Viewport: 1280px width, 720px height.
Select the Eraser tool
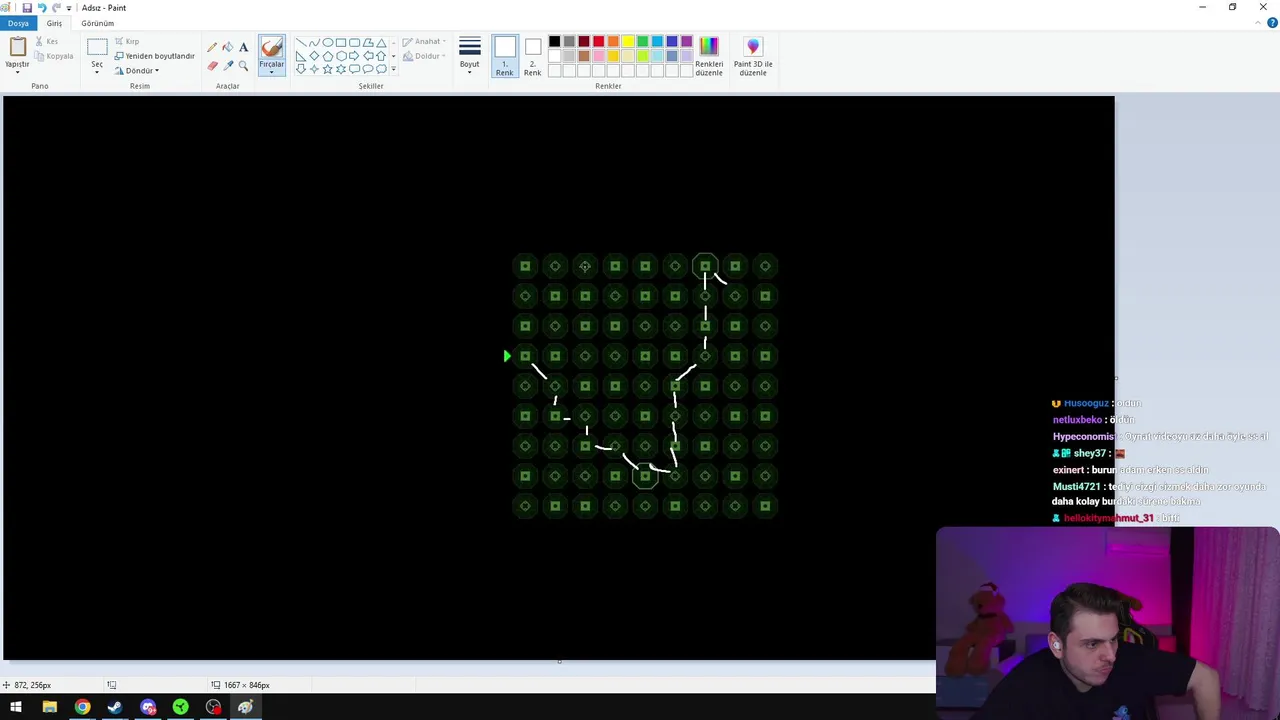[212, 66]
